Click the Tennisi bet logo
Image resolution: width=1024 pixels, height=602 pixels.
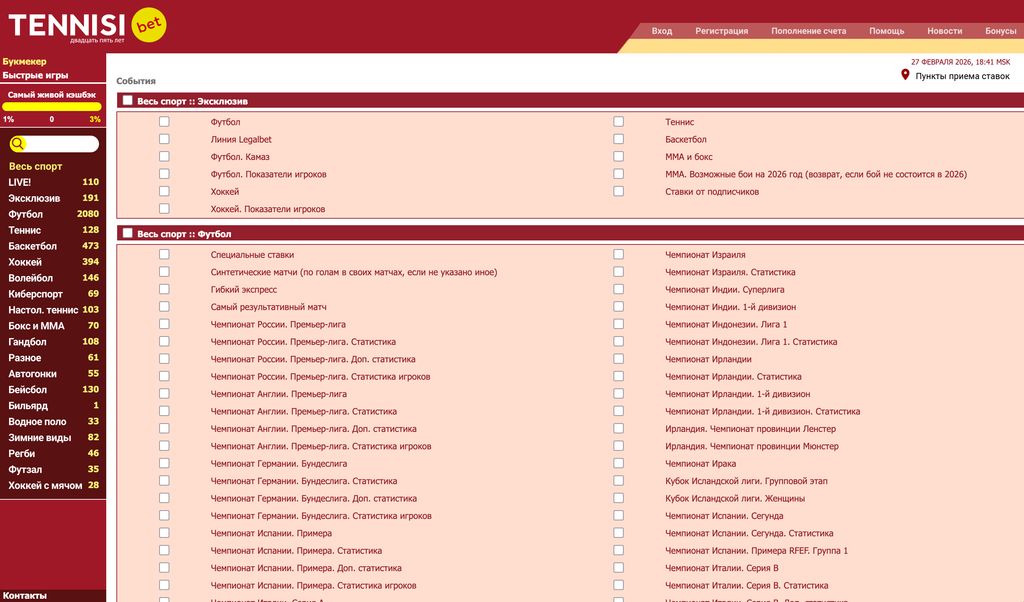(x=87, y=25)
